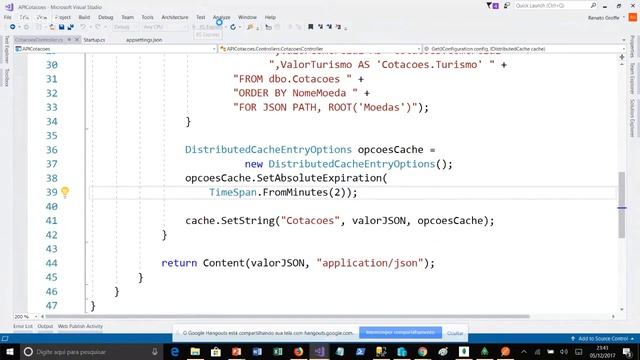Open the Team menu

pos(127,17)
